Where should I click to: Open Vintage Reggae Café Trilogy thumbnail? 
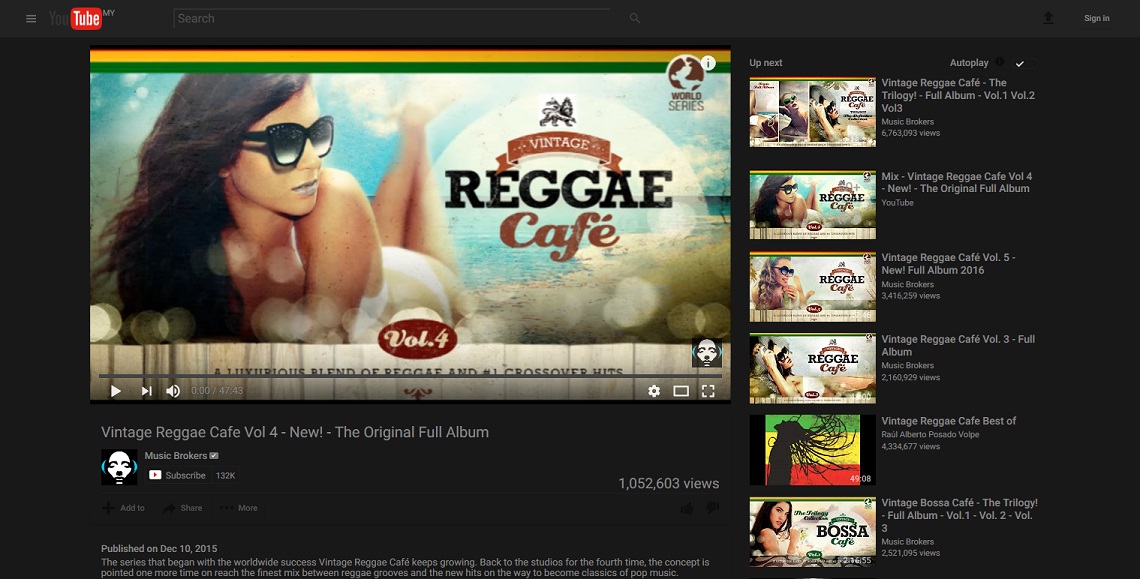(x=812, y=112)
